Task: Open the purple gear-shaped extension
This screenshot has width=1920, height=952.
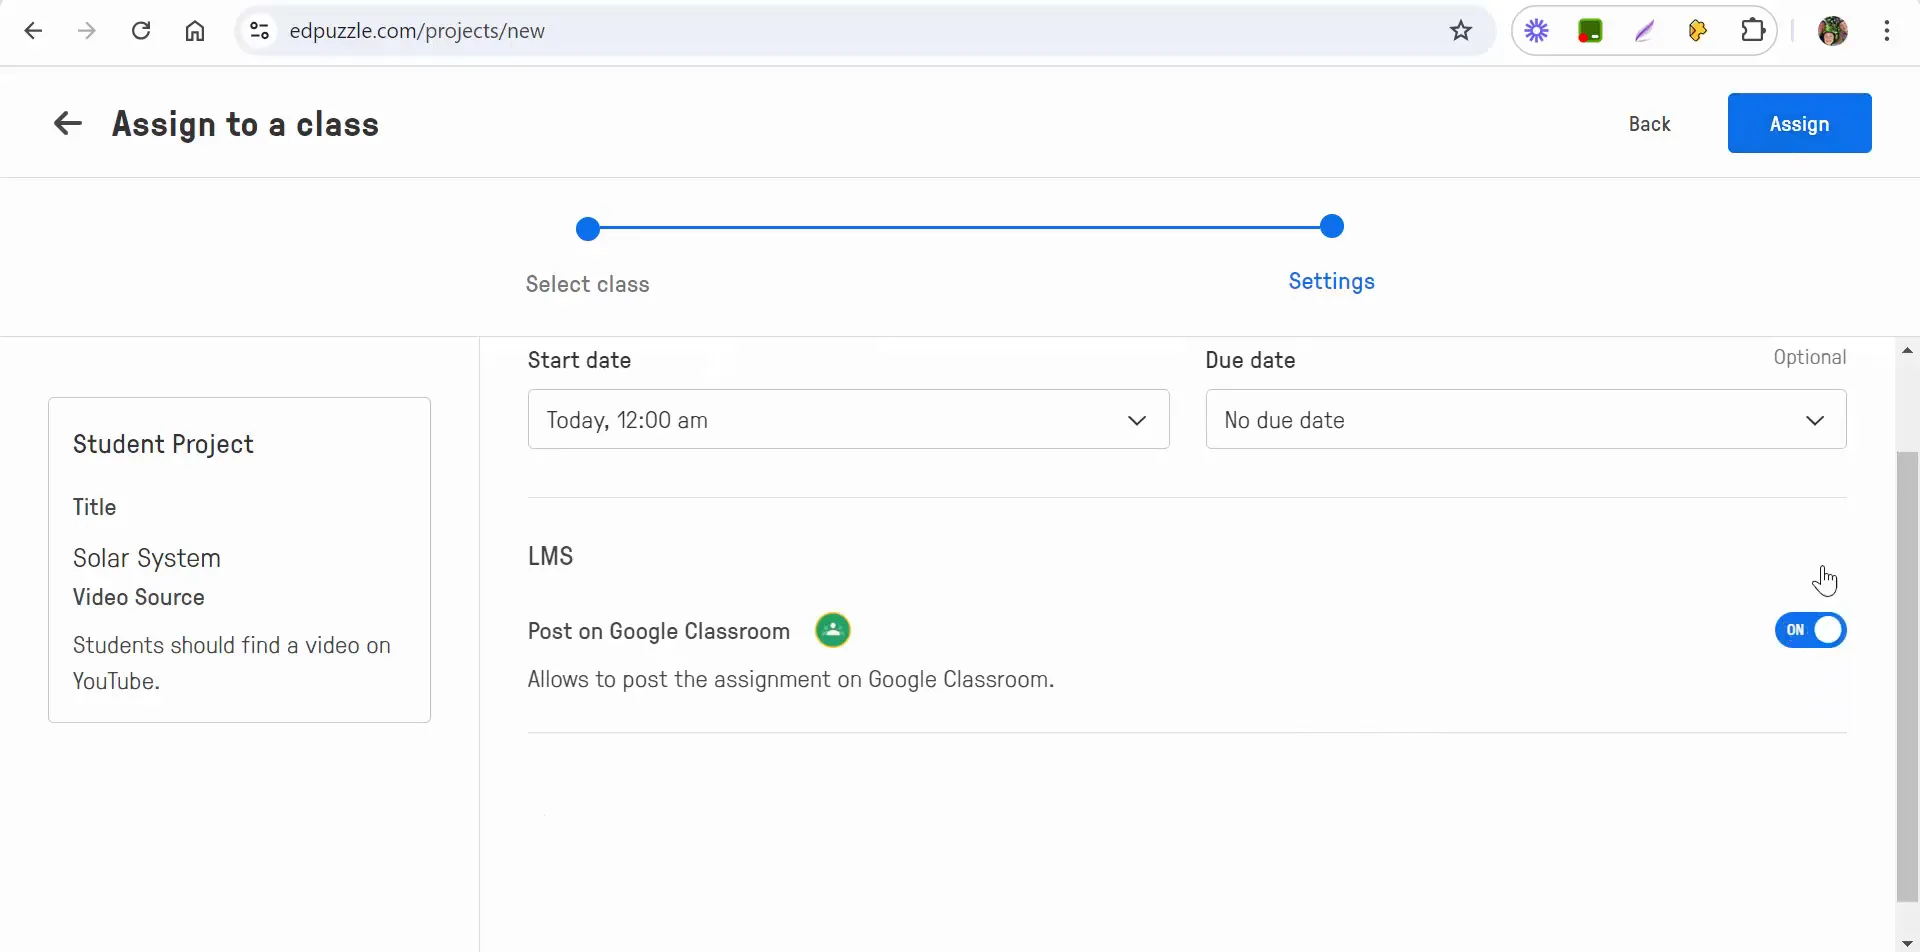Action: tap(1537, 31)
